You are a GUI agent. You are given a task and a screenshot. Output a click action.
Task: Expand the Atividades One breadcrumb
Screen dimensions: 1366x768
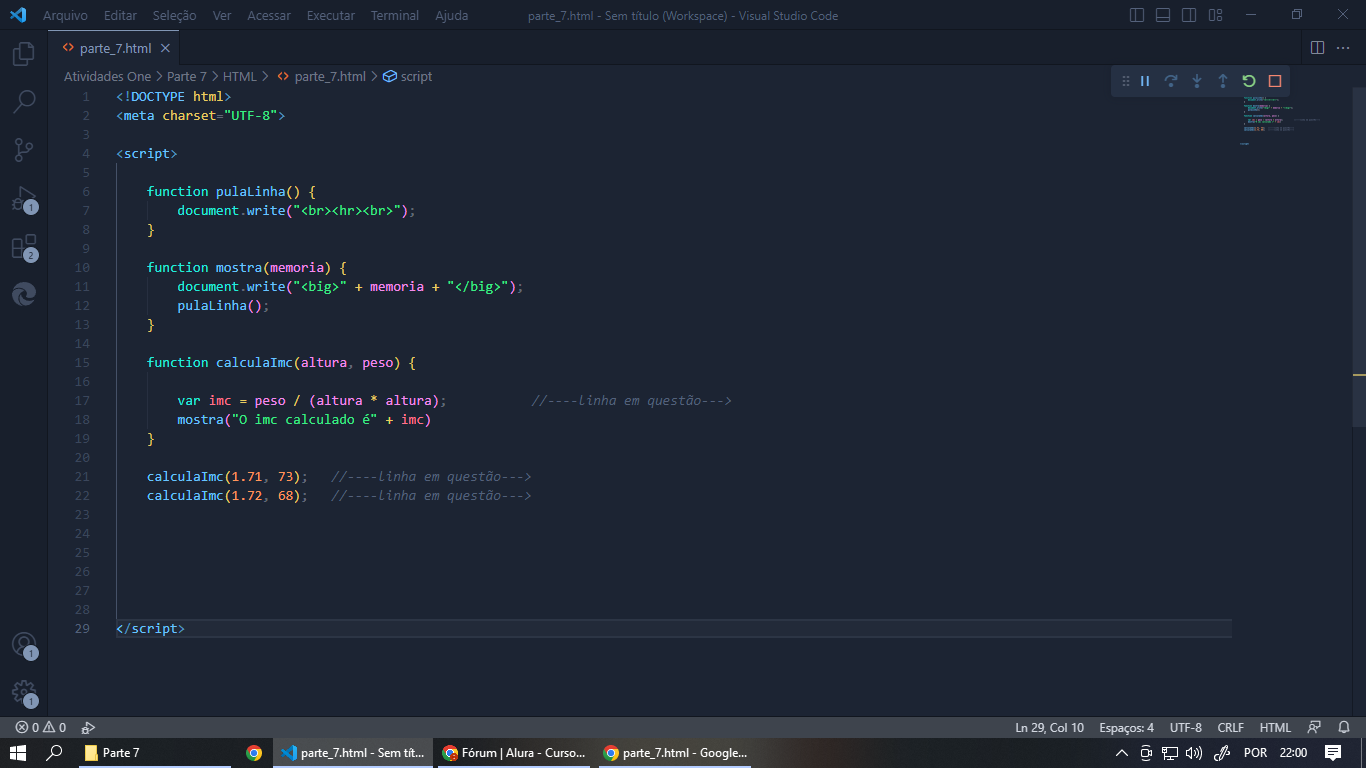108,76
